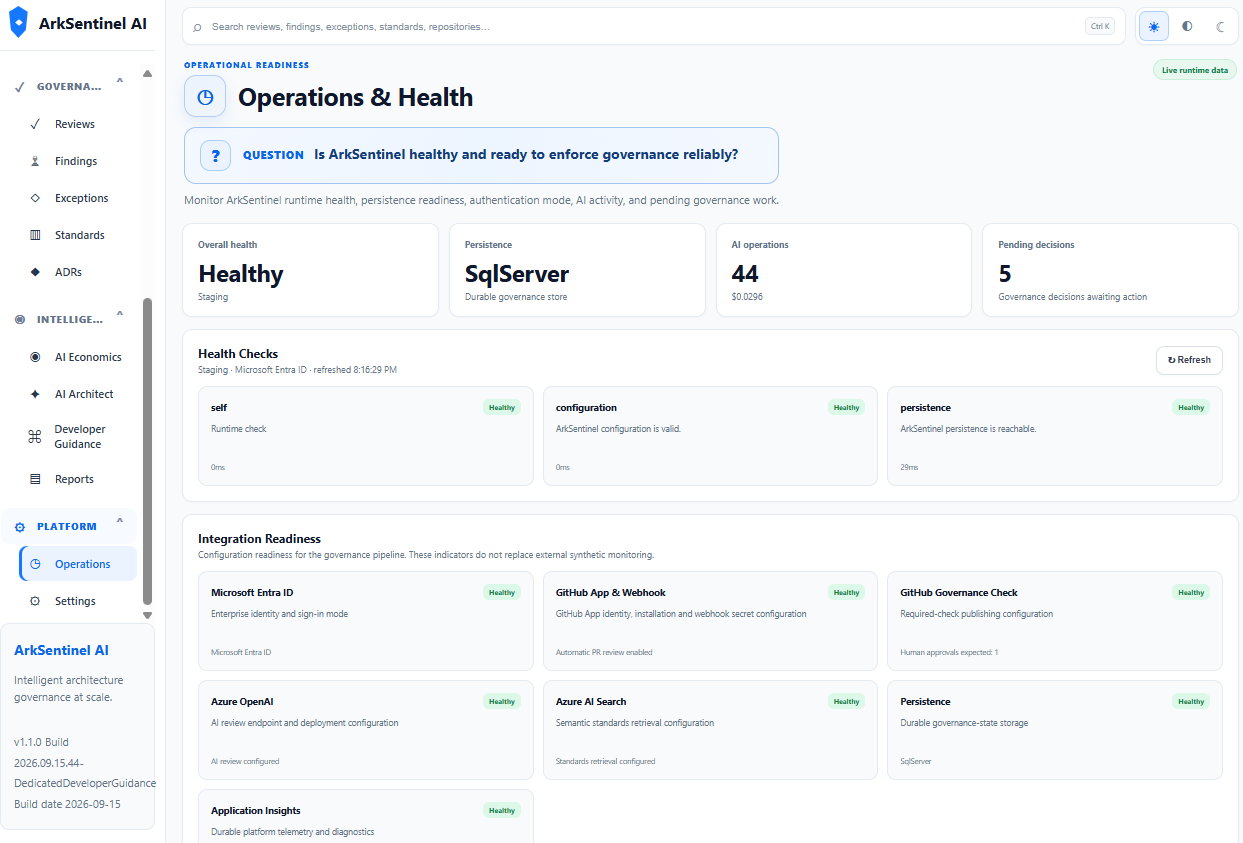This screenshot has height=843, width=1243.
Task: Collapse the Platform sidebar section
Action: 120,523
